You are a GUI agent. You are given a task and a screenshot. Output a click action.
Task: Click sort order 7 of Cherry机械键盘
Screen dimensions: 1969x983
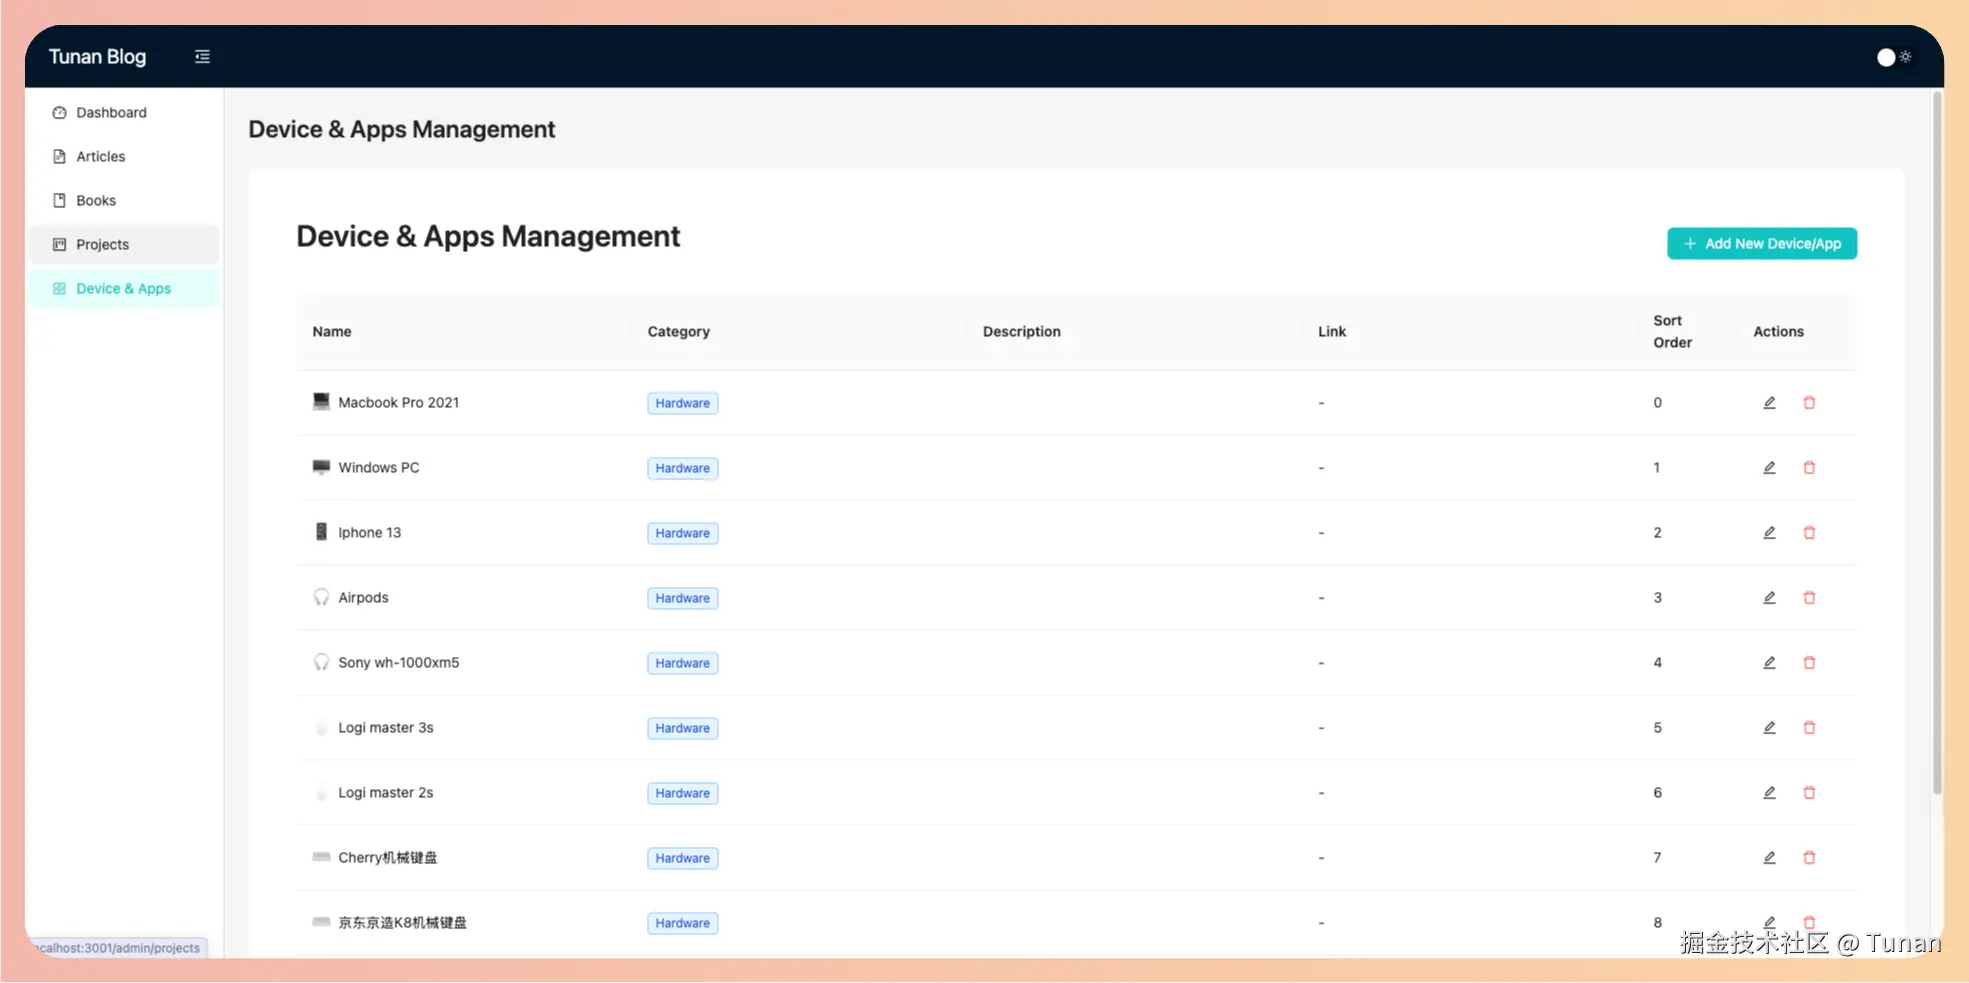[x=1658, y=858]
